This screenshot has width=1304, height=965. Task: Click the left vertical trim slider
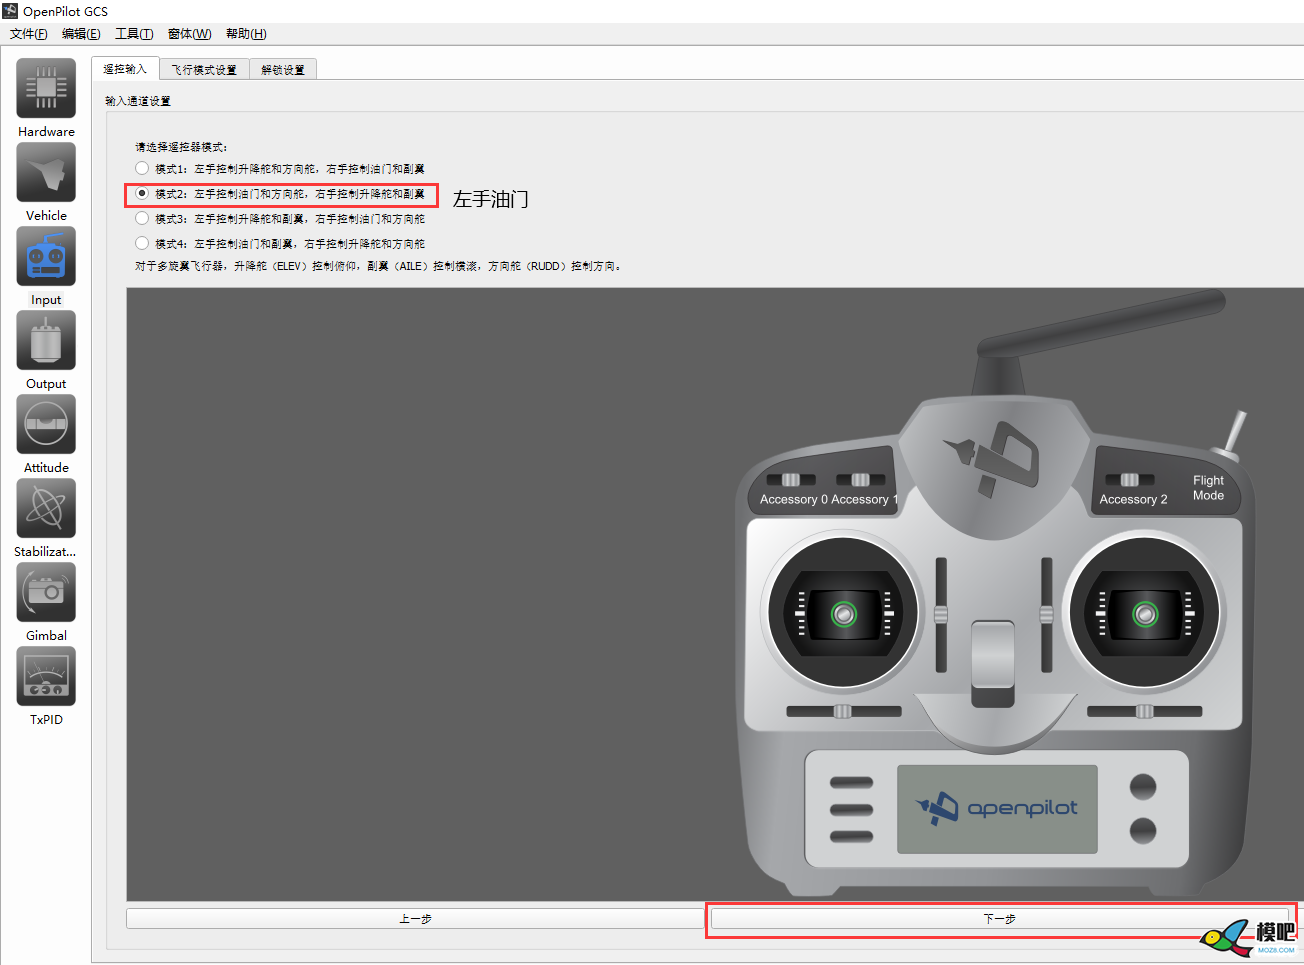[x=941, y=614]
